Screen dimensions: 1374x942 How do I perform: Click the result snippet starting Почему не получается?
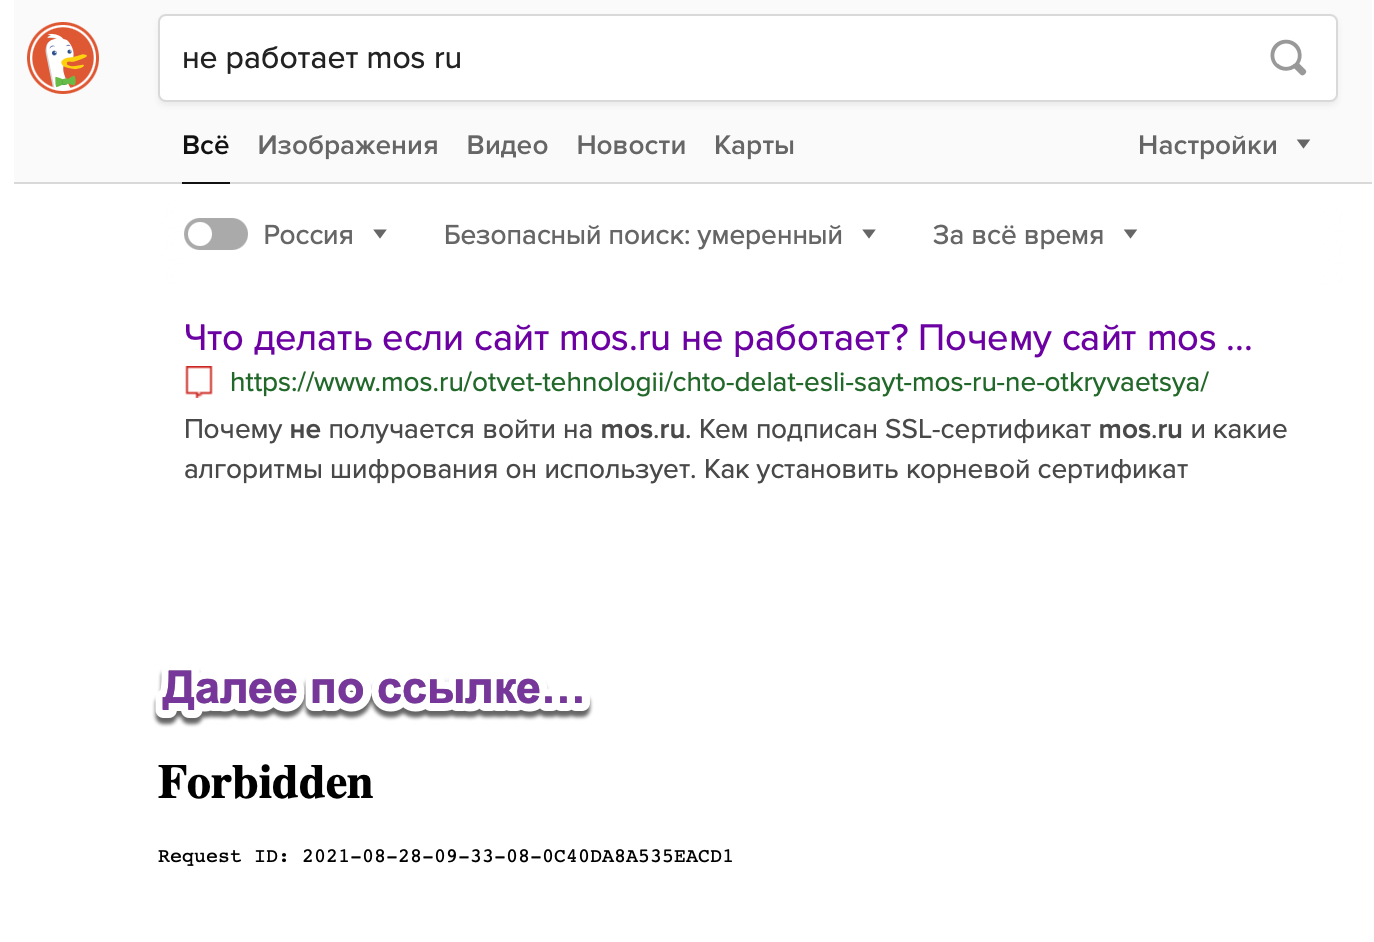click(736, 449)
